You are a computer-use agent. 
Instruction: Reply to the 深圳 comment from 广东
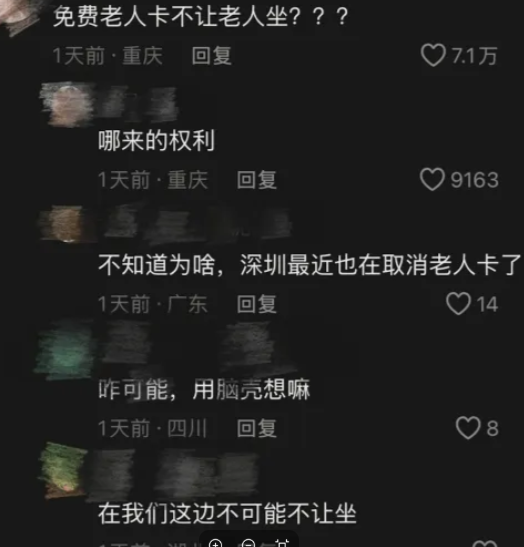(257, 304)
